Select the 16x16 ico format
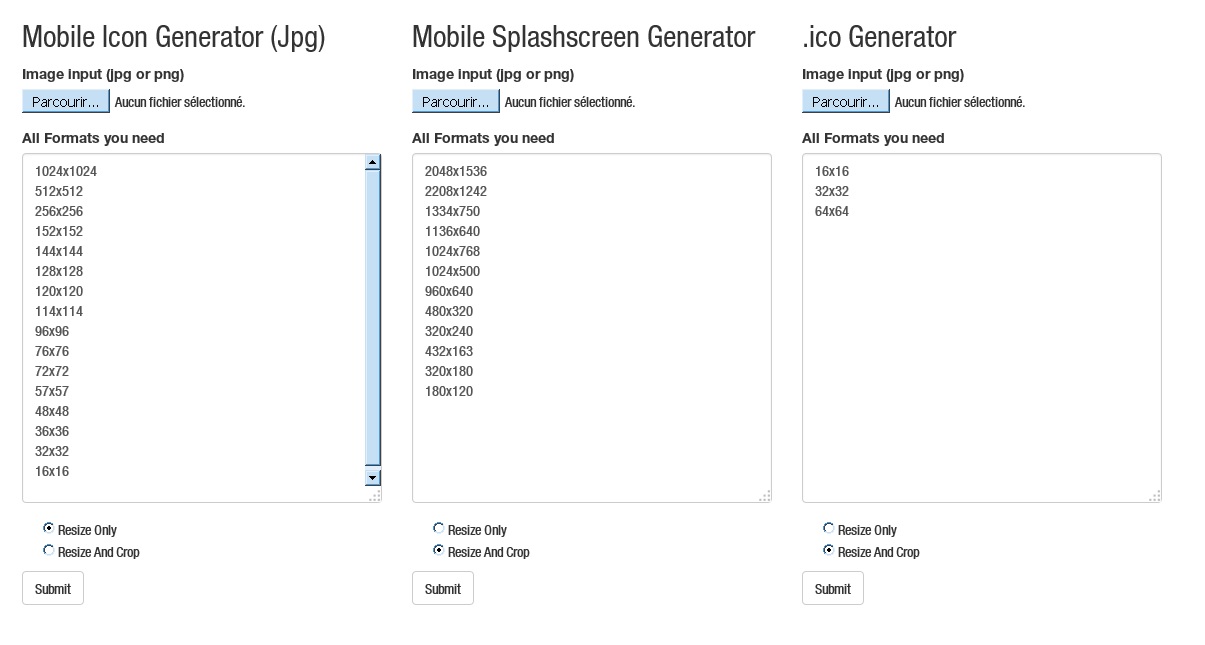 [x=829, y=171]
